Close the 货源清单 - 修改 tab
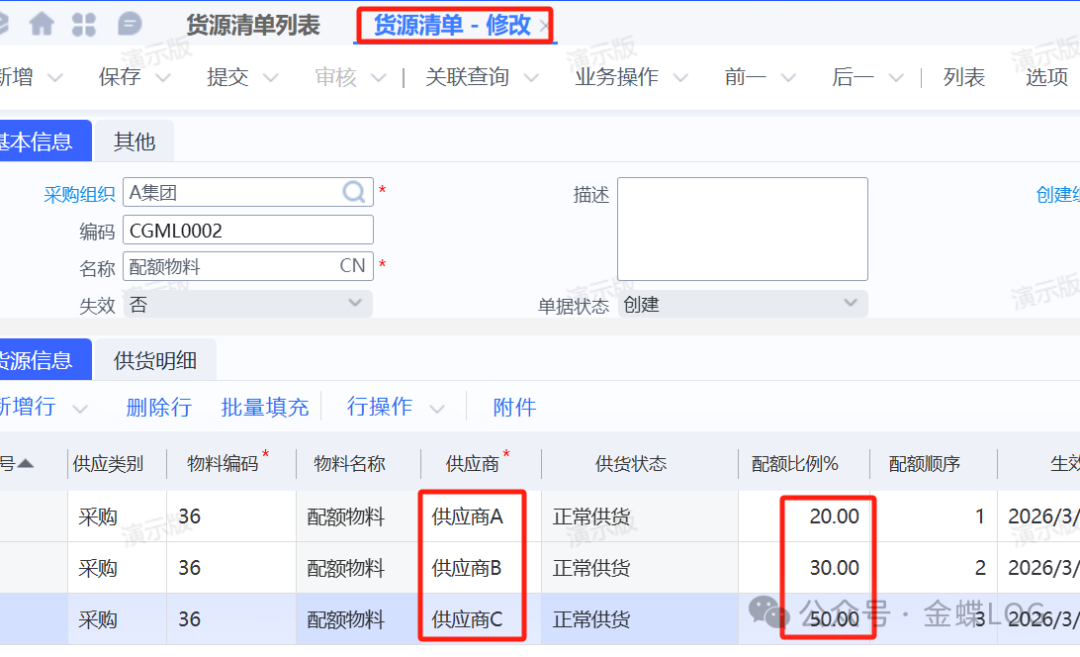 click(x=544, y=27)
